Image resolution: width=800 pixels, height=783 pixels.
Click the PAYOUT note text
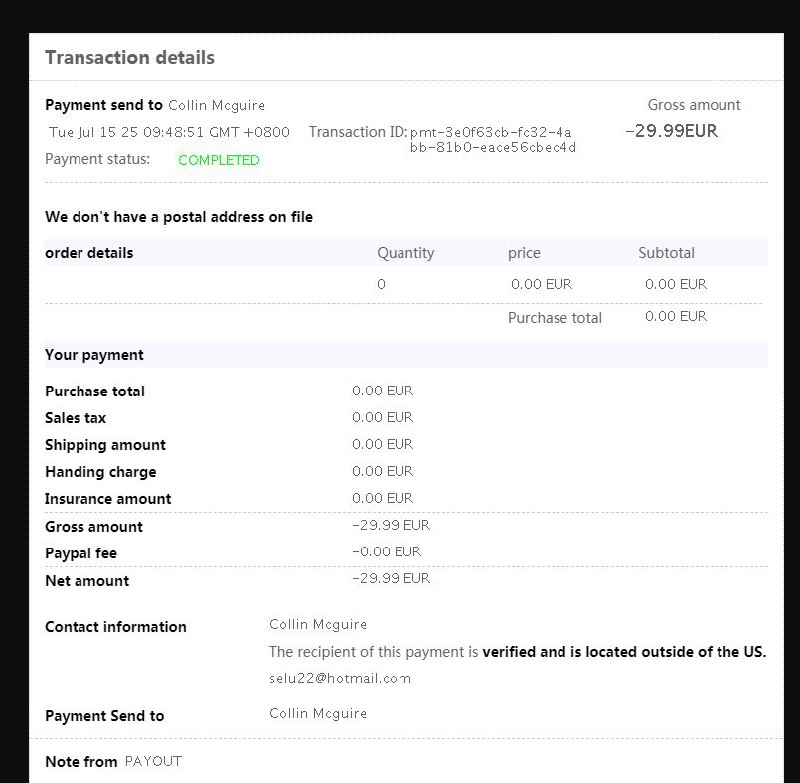153,762
